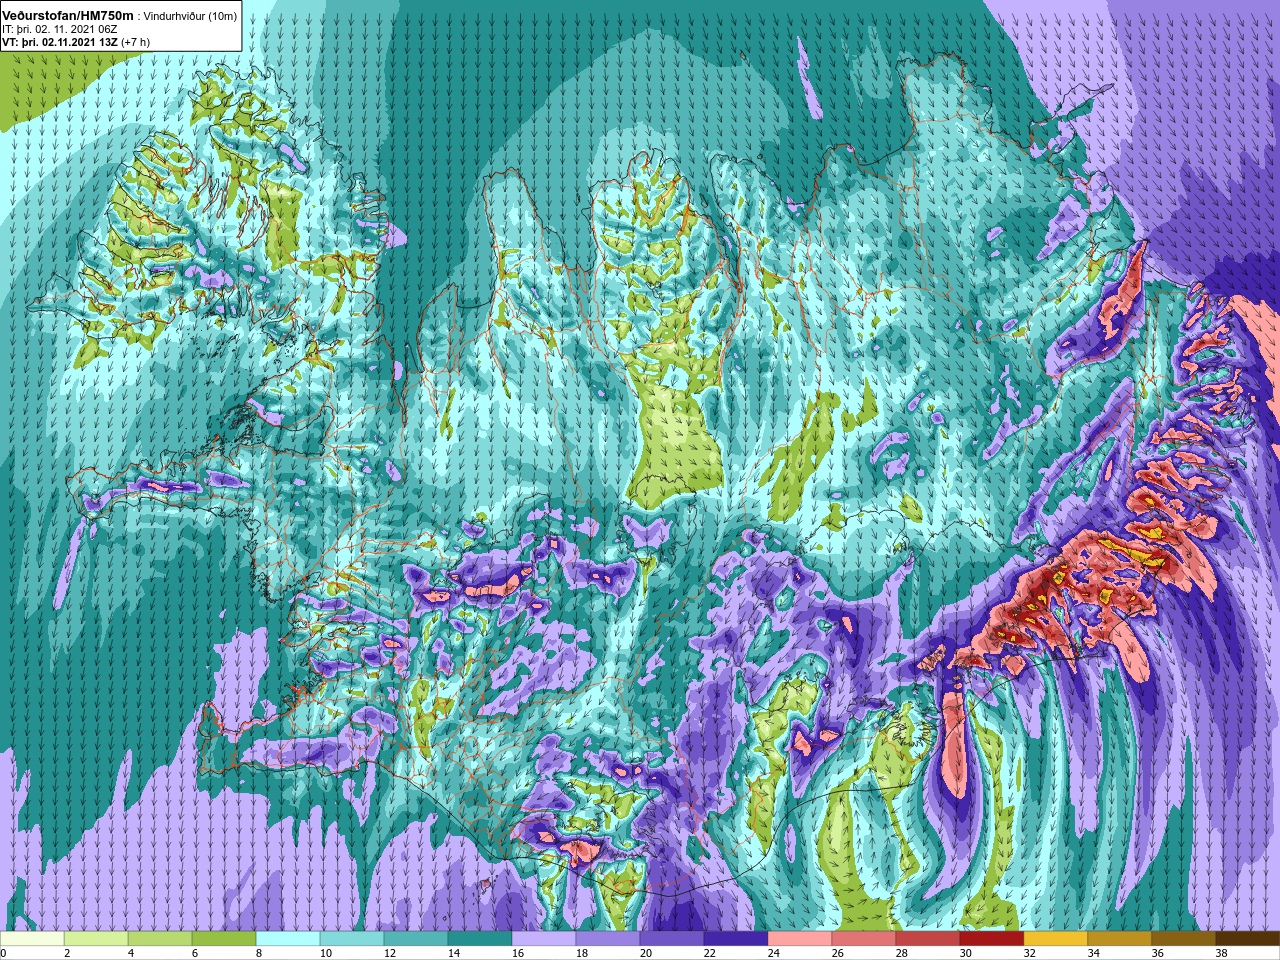Image resolution: width=1280 pixels, height=960 pixels.
Task: Choose the dark indigo legend swatch for 22–24
Action: [736, 939]
